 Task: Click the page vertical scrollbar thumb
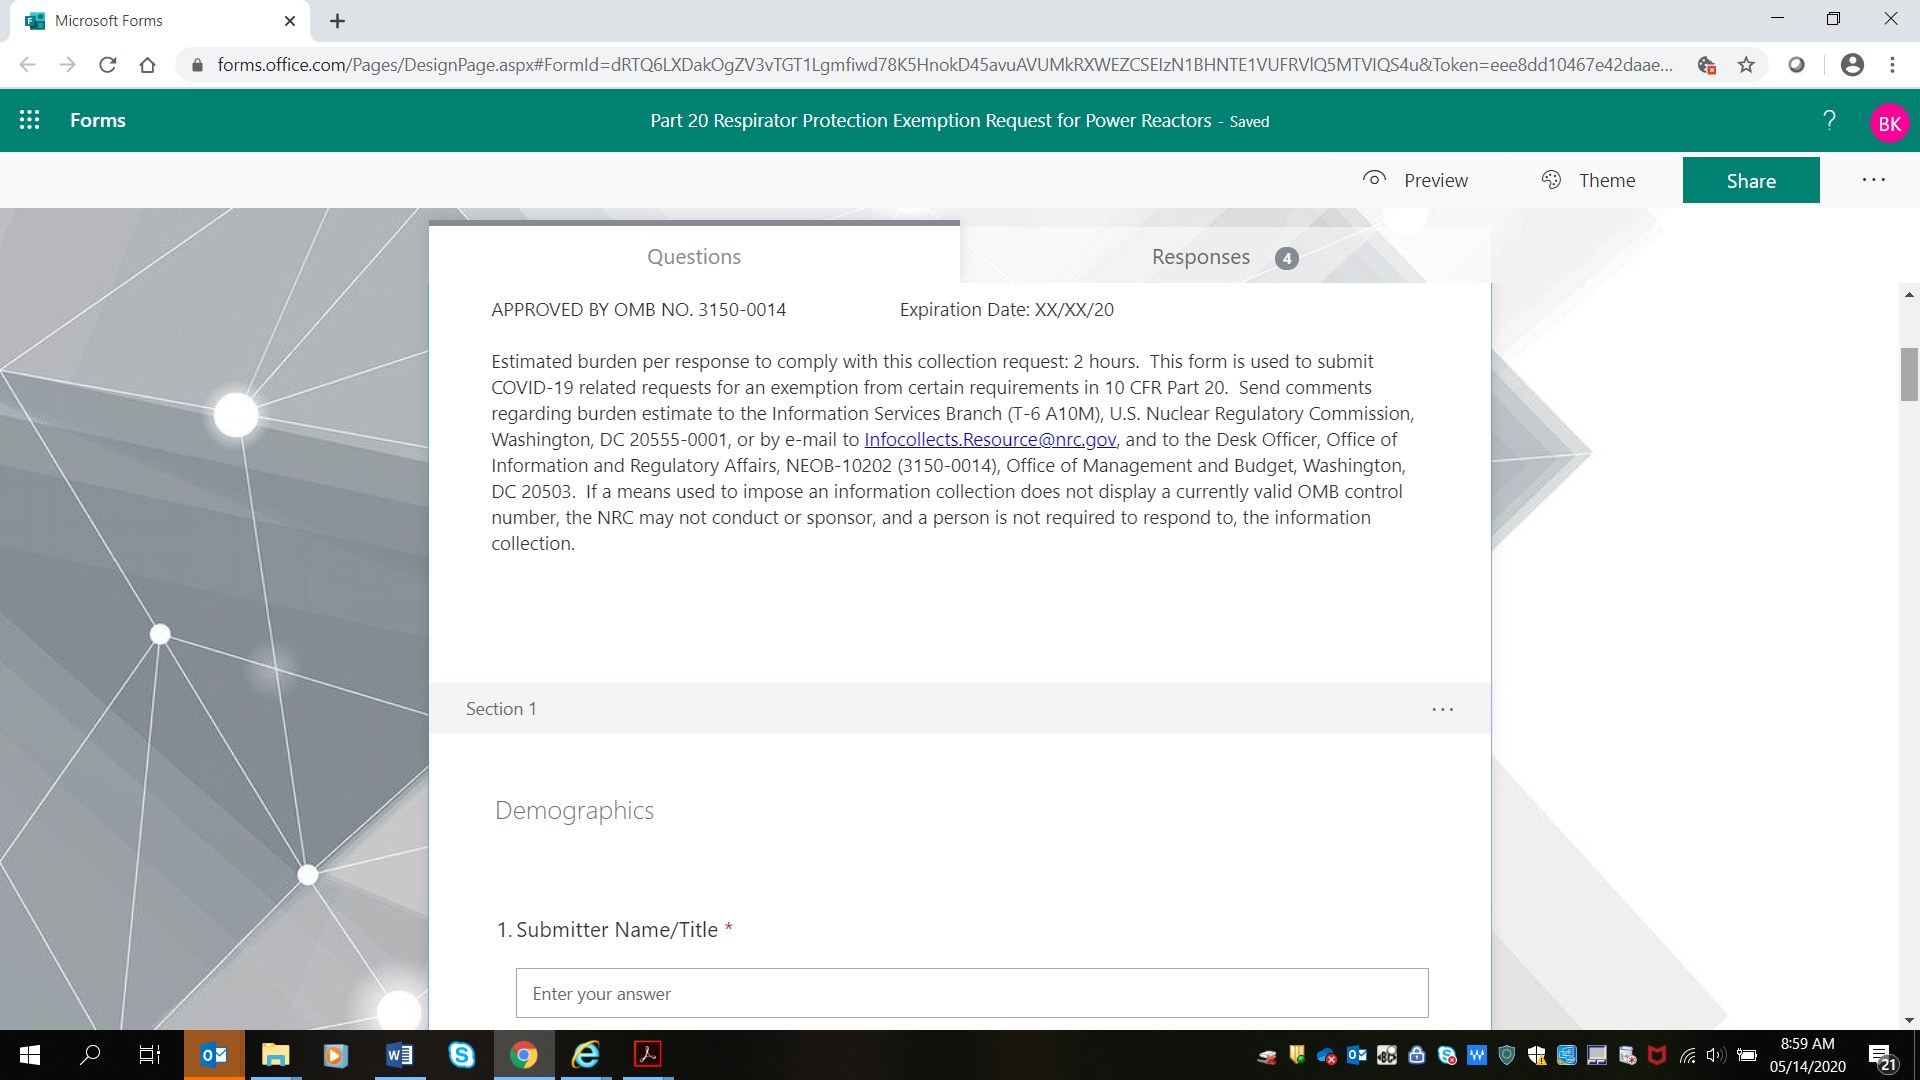1909,374
